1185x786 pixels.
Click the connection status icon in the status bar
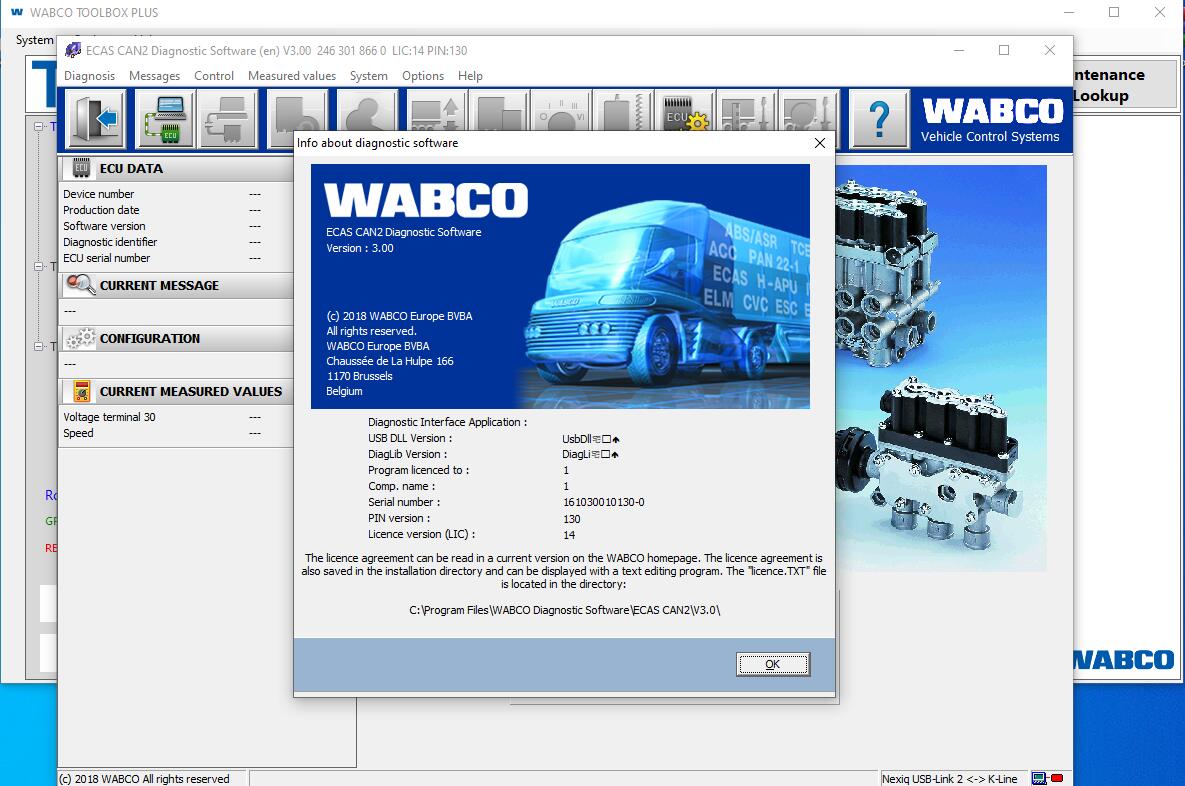[x=1039, y=778]
